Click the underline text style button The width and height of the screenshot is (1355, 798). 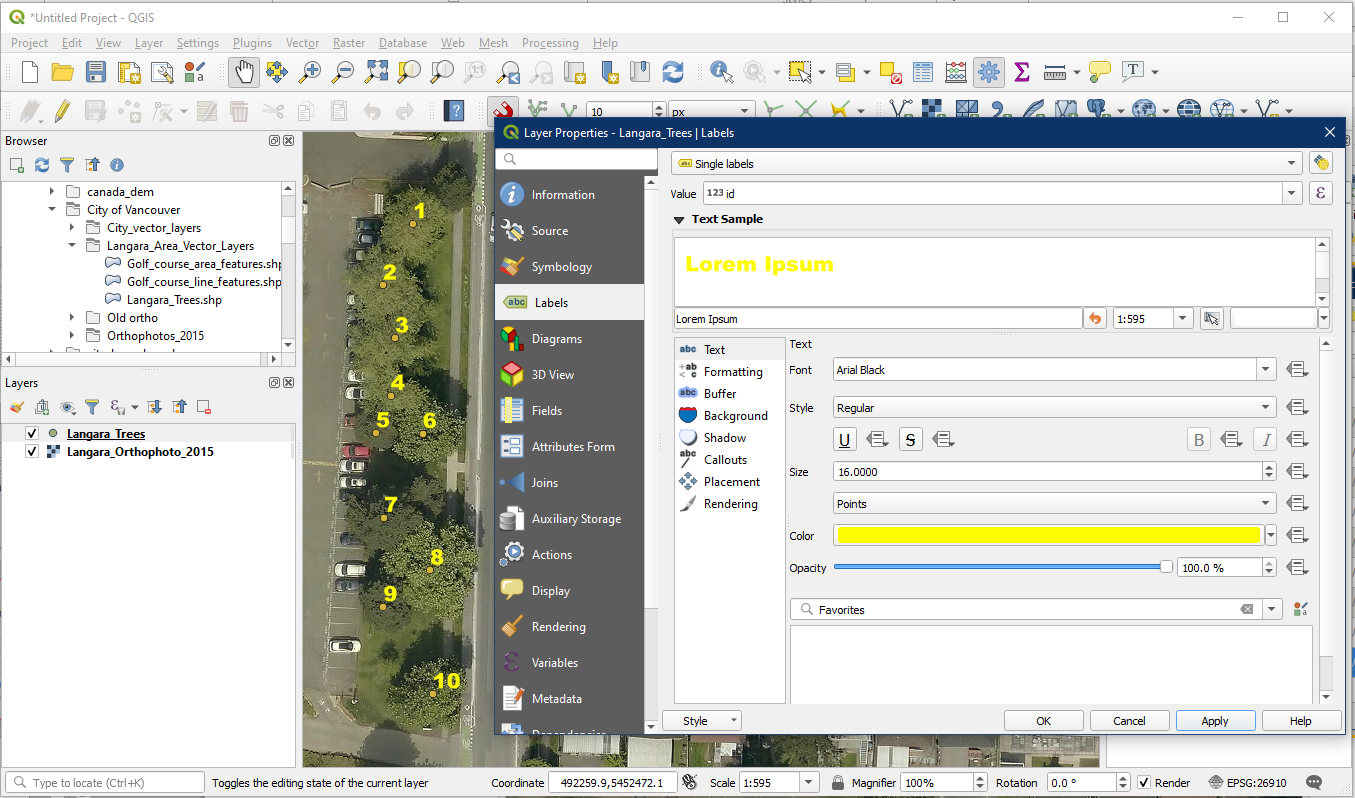845,439
